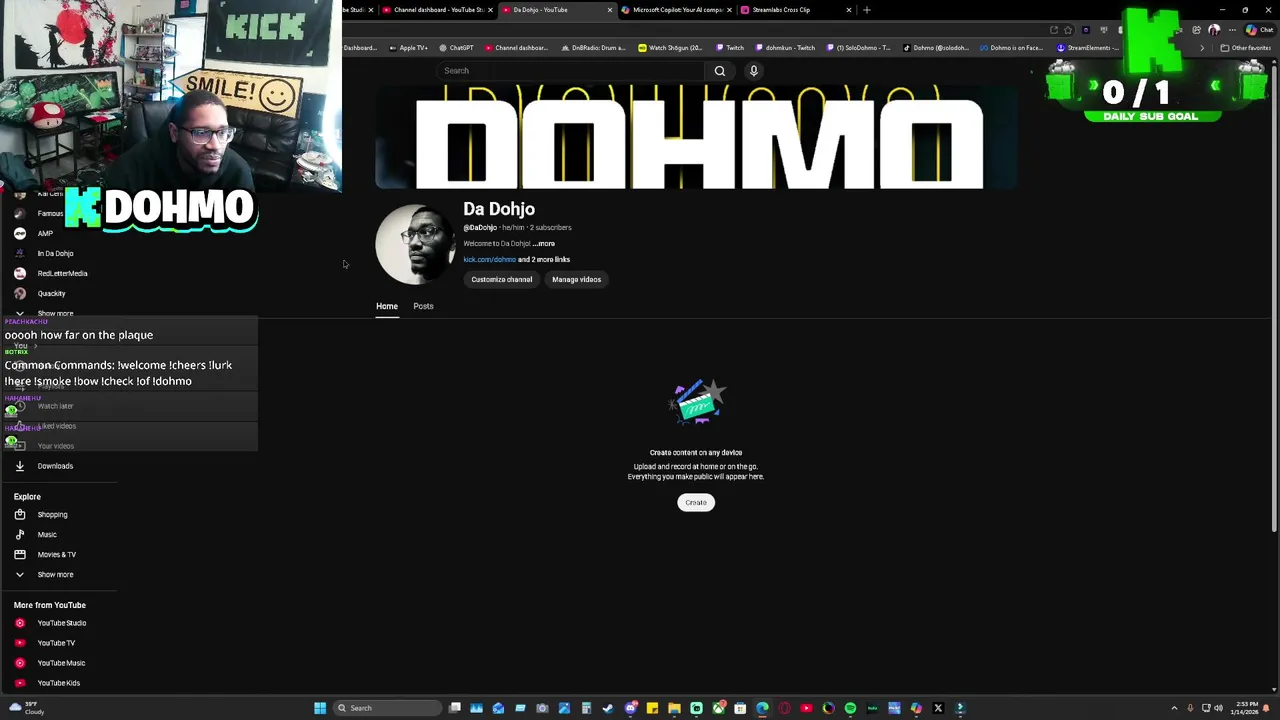Viewport: 1280px width, 720px height.
Task: Open Microsoft Edge from the taskbar
Action: coord(762,708)
